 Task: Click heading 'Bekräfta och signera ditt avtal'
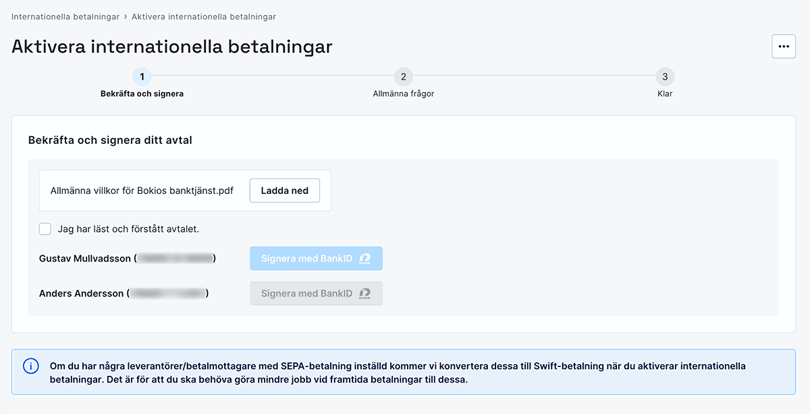(x=110, y=140)
